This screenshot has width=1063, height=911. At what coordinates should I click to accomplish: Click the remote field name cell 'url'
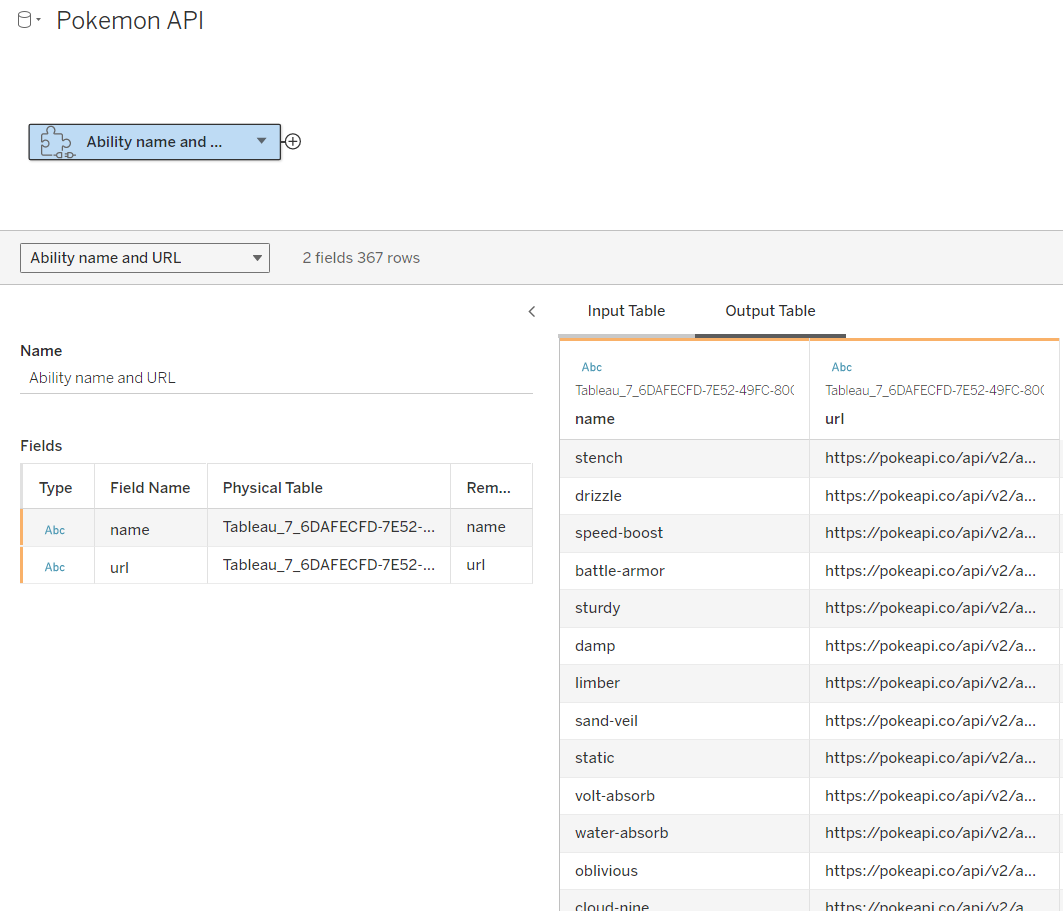click(x=492, y=565)
